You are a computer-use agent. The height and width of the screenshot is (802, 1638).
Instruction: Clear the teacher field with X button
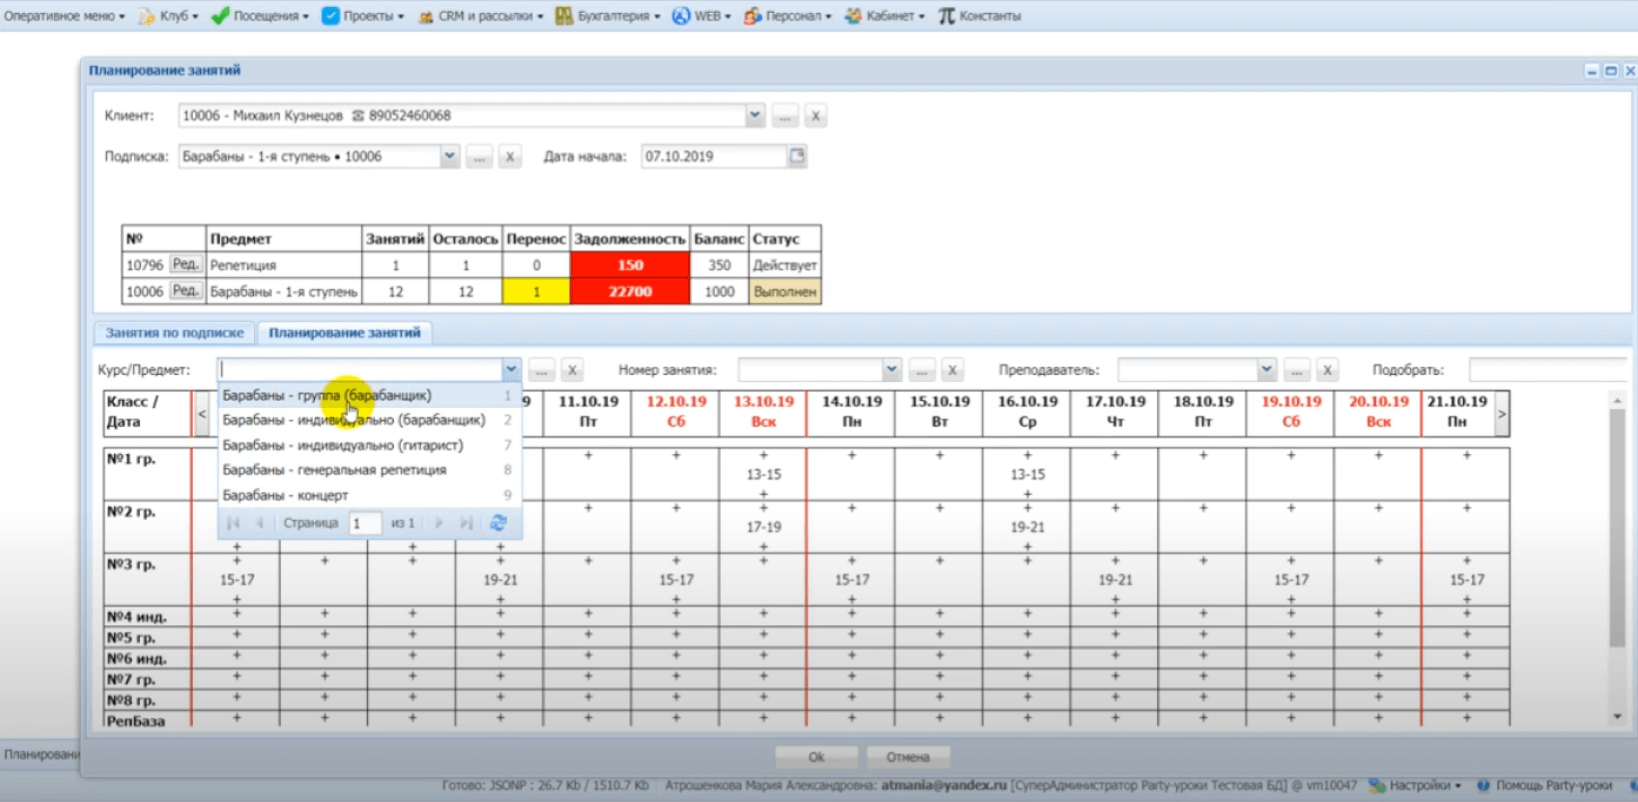point(1327,370)
